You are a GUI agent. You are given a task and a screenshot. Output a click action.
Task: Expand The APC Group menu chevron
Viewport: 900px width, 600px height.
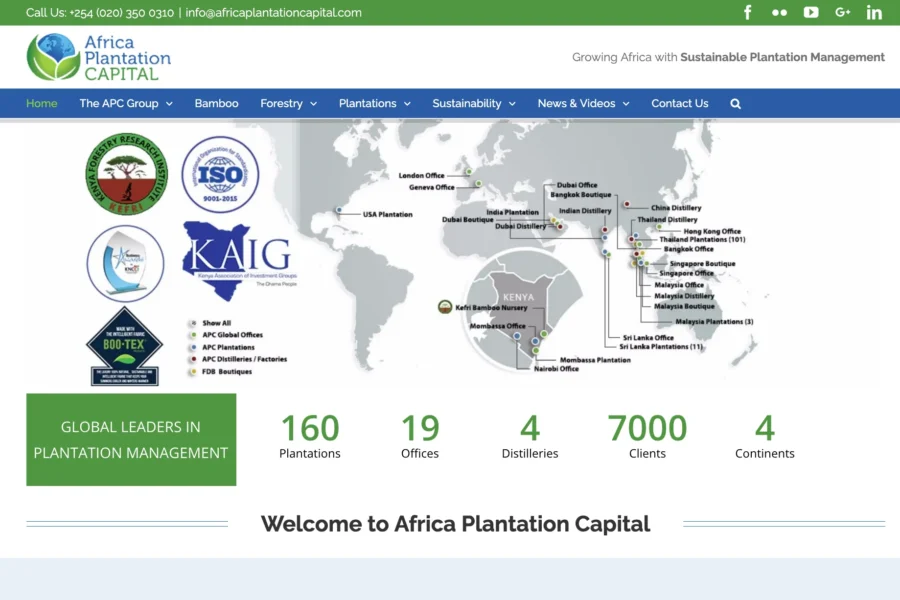pos(169,104)
